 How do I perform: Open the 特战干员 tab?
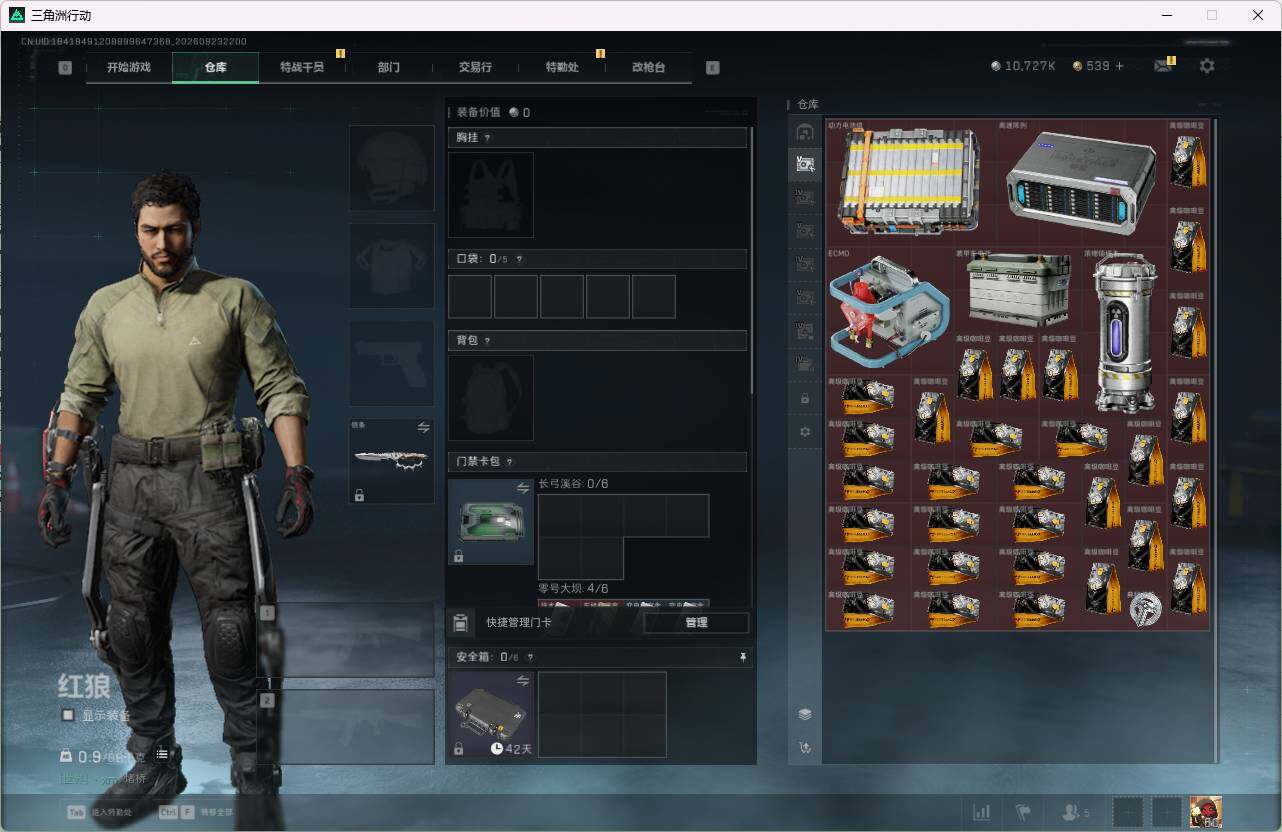pyautogui.click(x=302, y=67)
